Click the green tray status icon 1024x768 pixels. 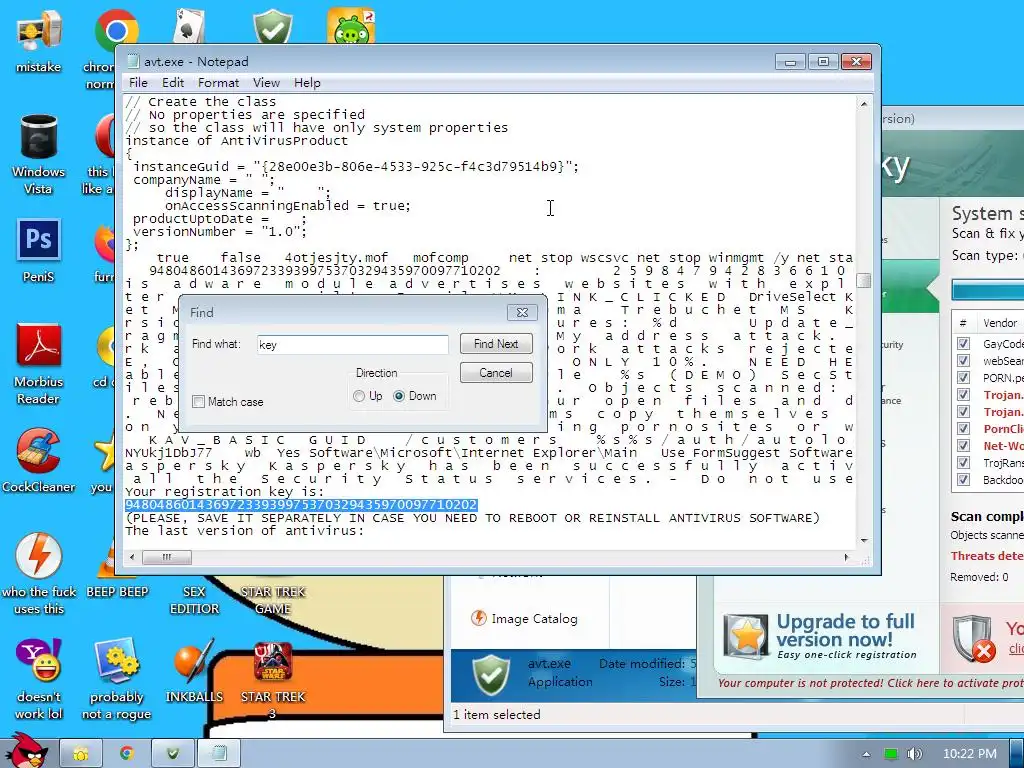point(890,754)
